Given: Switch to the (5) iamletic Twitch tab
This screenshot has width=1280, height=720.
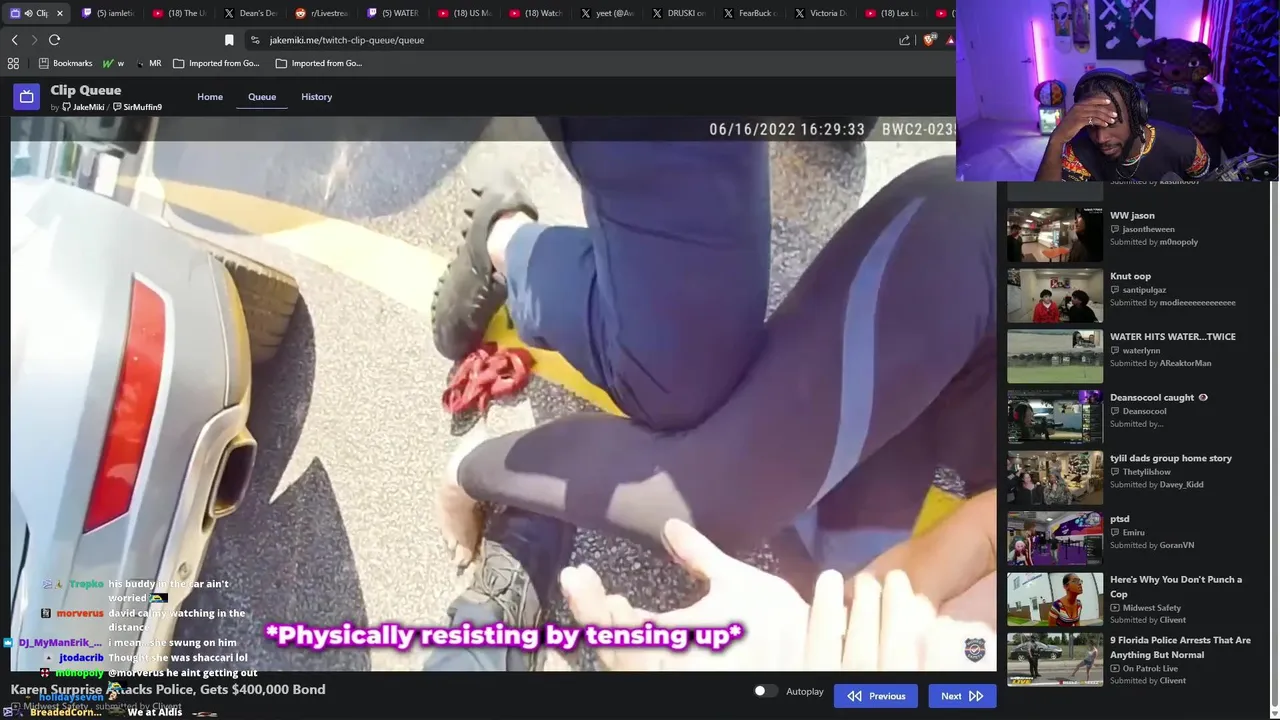Looking at the screenshot, I should pyautogui.click(x=108, y=13).
